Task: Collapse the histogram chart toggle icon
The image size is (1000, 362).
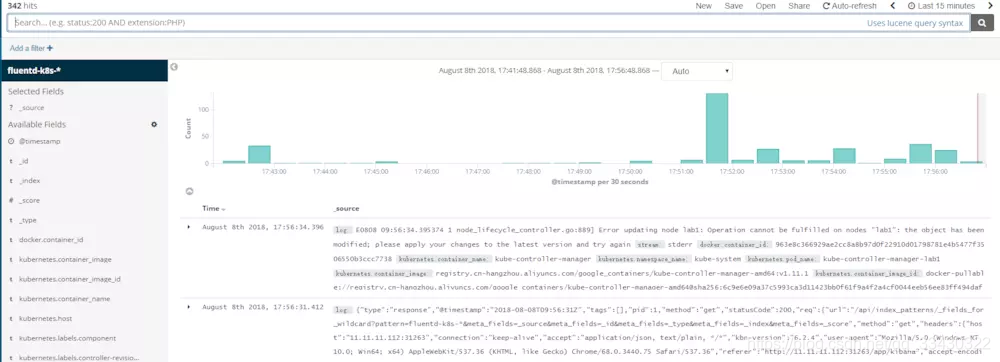Action: 189,191
